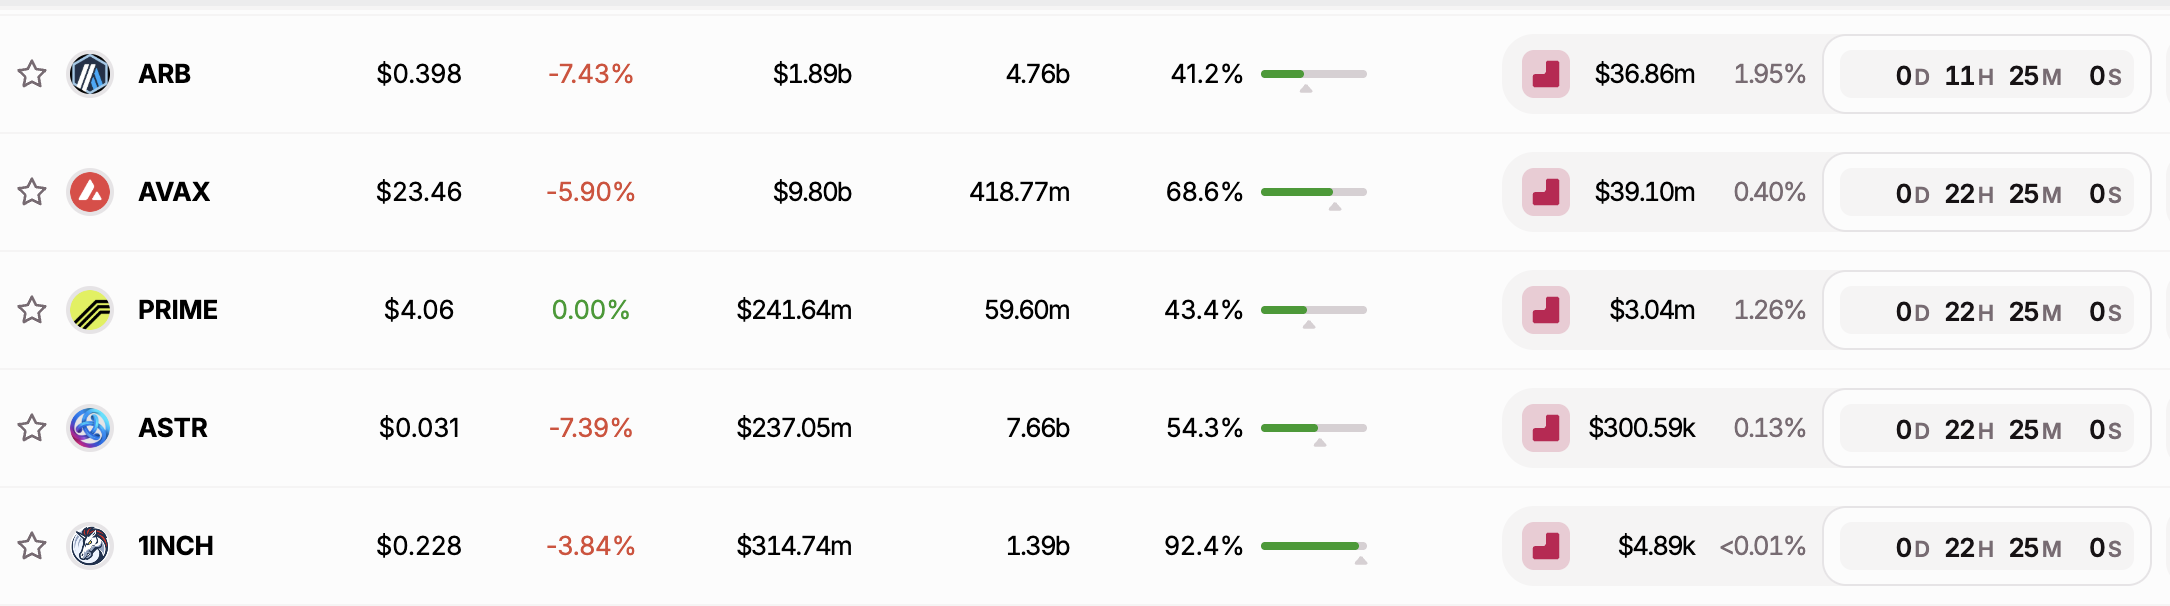Select the PRIME yellow logo icon
Screen dimensions: 2170x606
90,310
